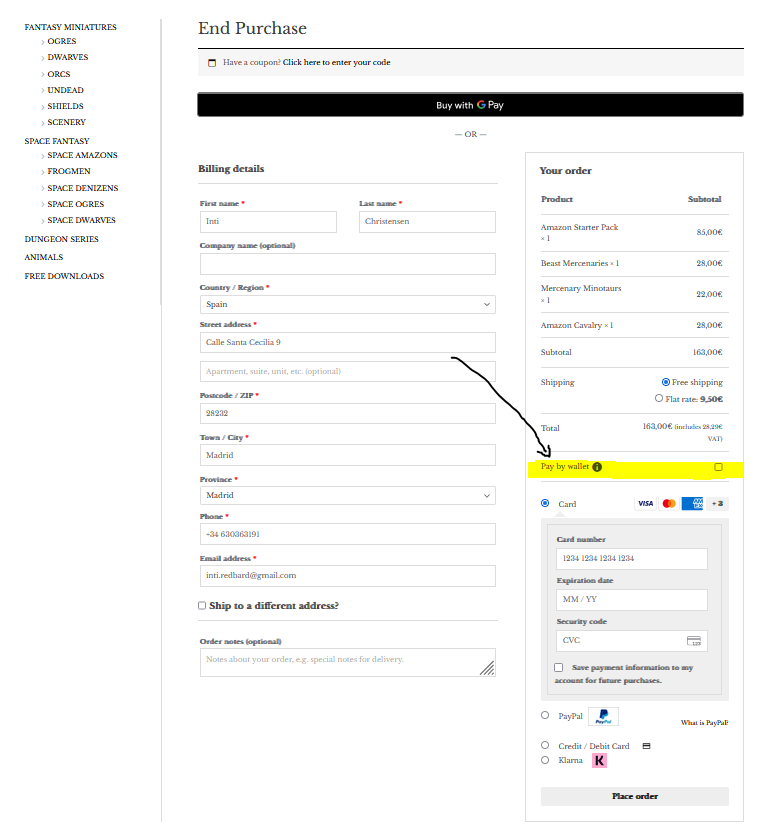769x831 pixels.
Task: Click 'Click here to enter your code' link
Action: [x=336, y=63]
